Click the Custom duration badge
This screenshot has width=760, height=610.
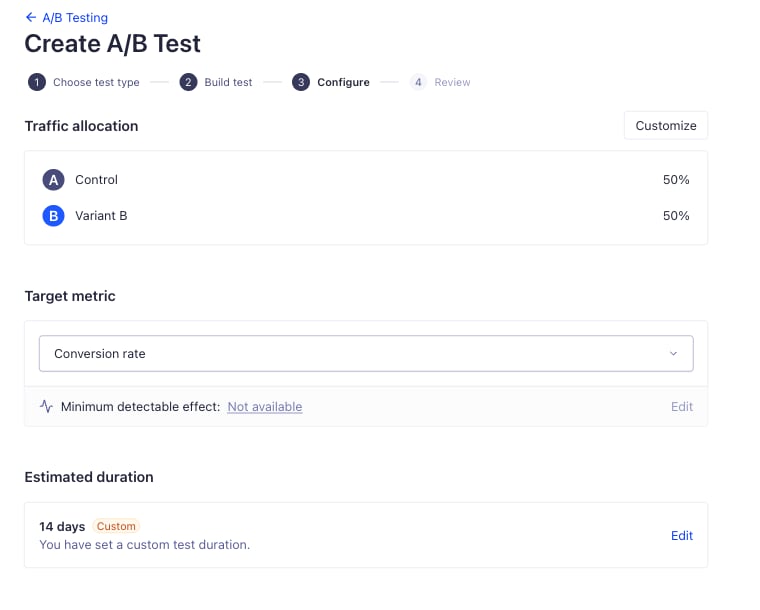pyautogui.click(x=116, y=526)
